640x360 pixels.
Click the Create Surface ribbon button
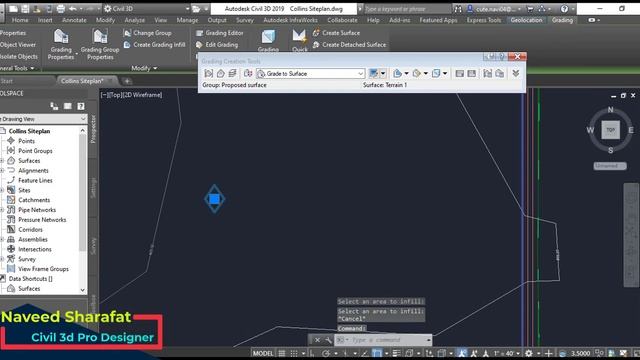[x=336, y=33]
